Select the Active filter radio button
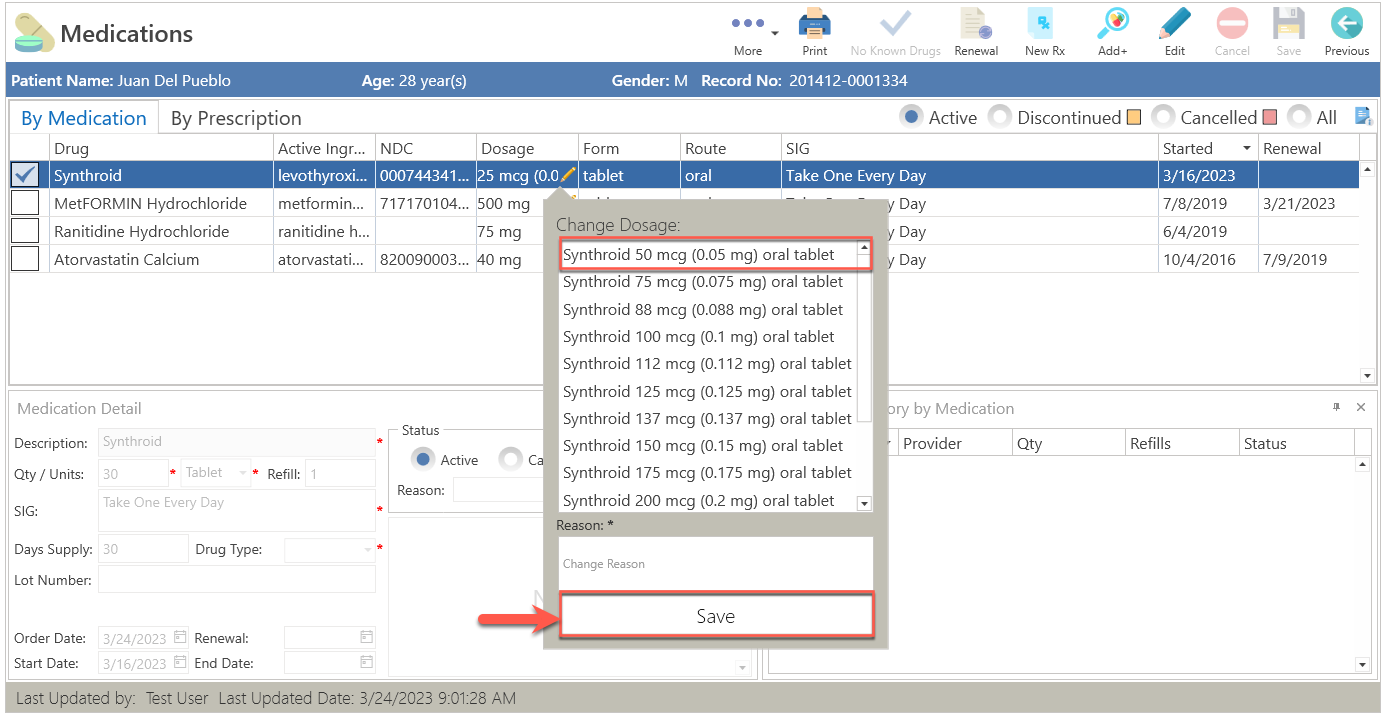Screen dimensions: 1383x717 click(911, 117)
